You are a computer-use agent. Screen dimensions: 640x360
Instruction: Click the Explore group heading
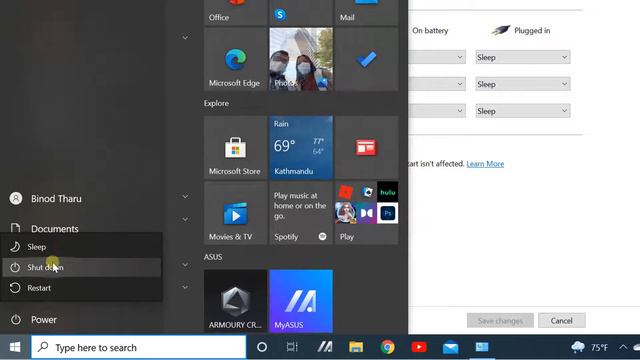pos(216,103)
